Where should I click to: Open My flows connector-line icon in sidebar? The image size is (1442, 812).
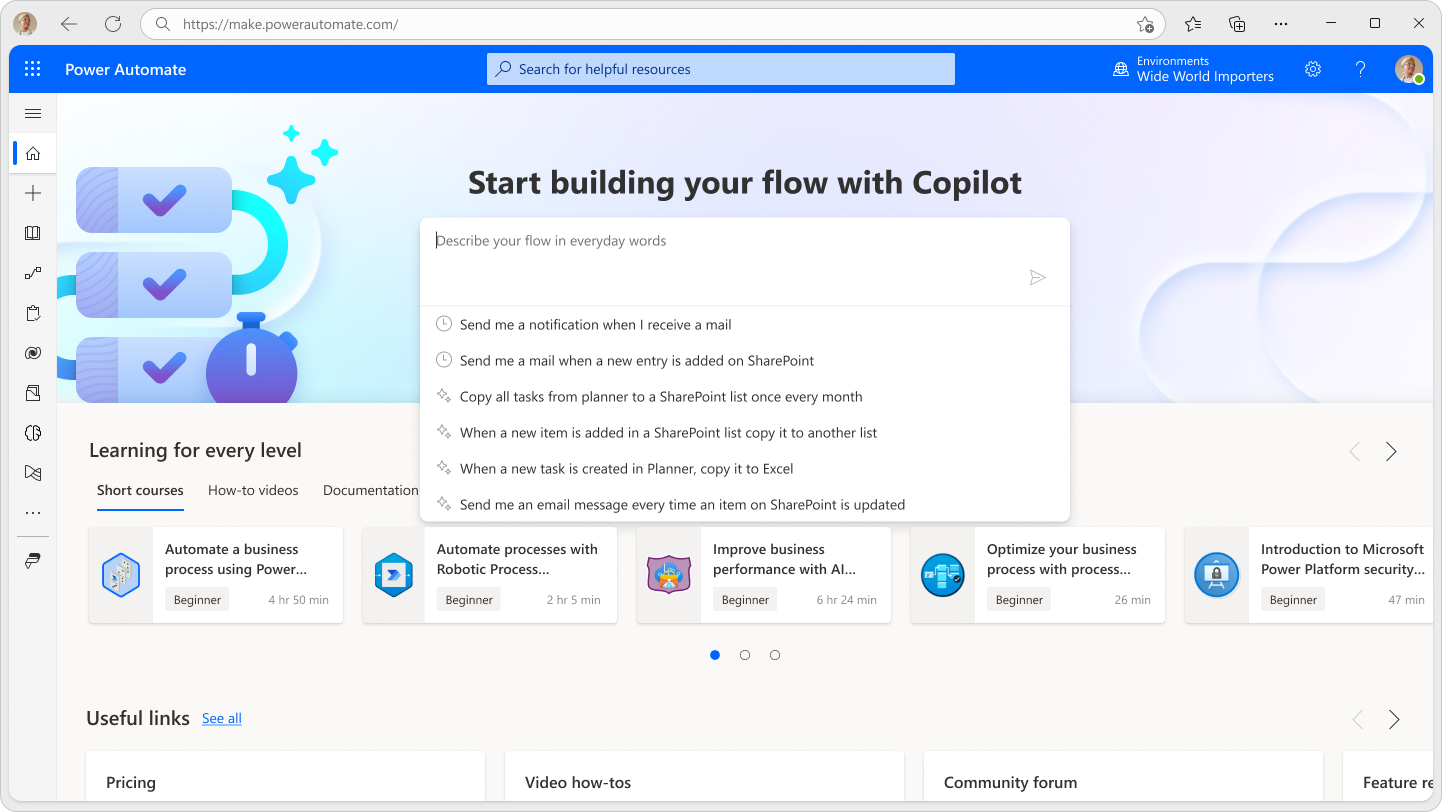pos(33,273)
